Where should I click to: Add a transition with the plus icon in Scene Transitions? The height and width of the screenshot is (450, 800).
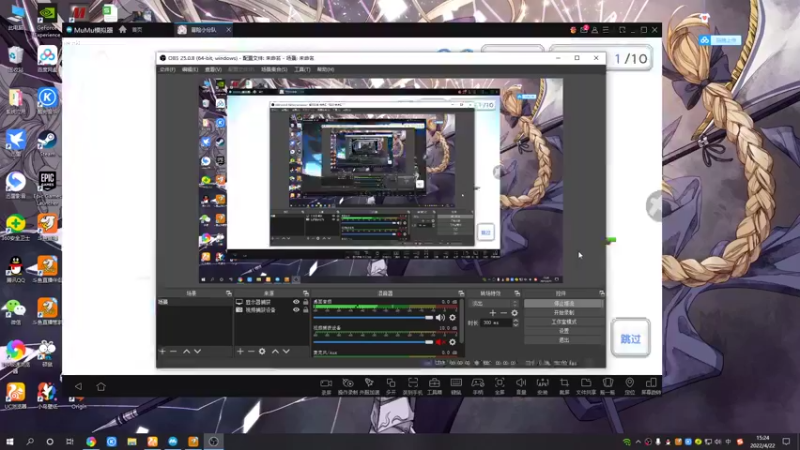(x=492, y=313)
